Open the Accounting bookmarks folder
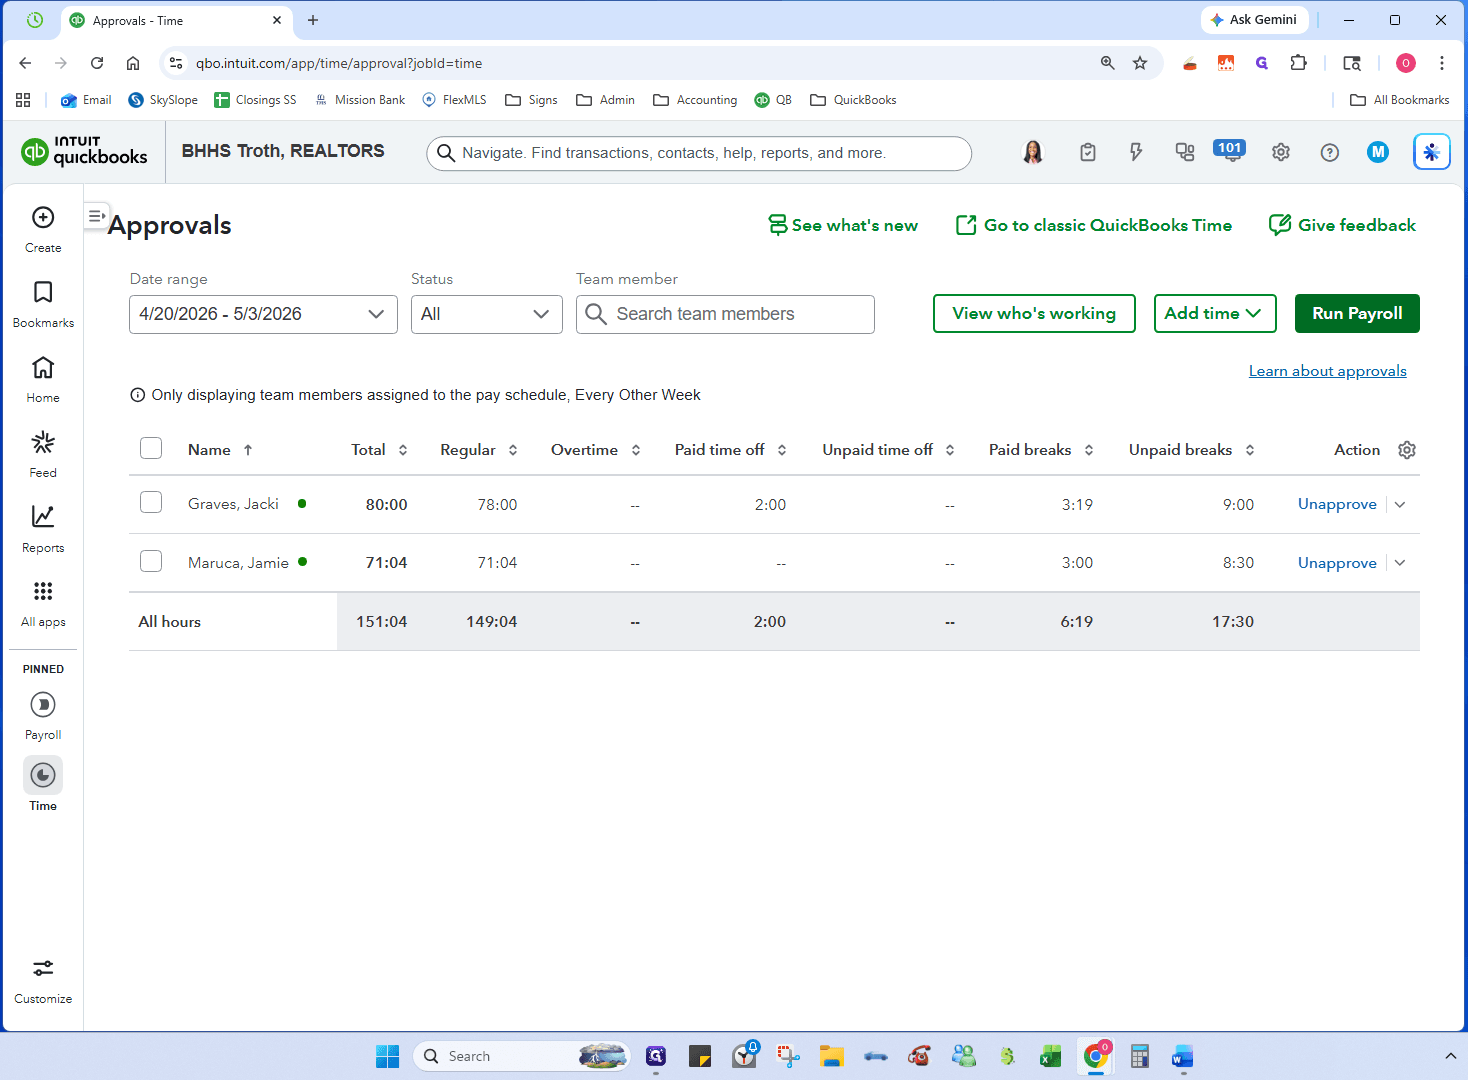The image size is (1468, 1080). [x=695, y=100]
